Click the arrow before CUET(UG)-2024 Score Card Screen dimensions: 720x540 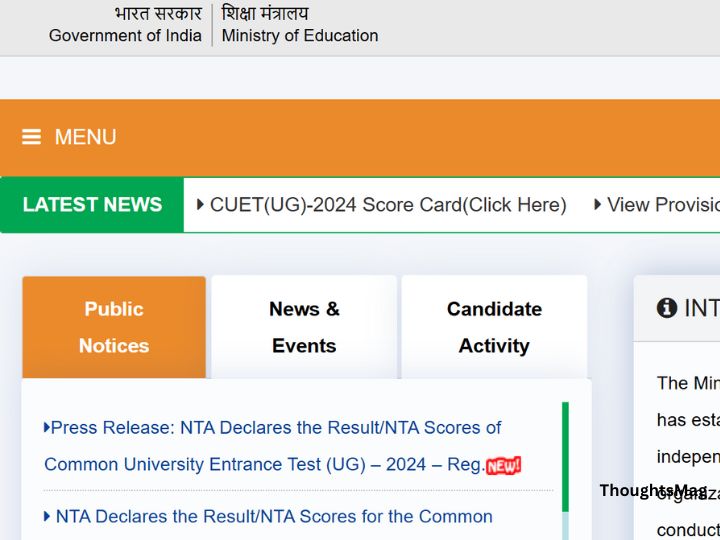[200, 204]
